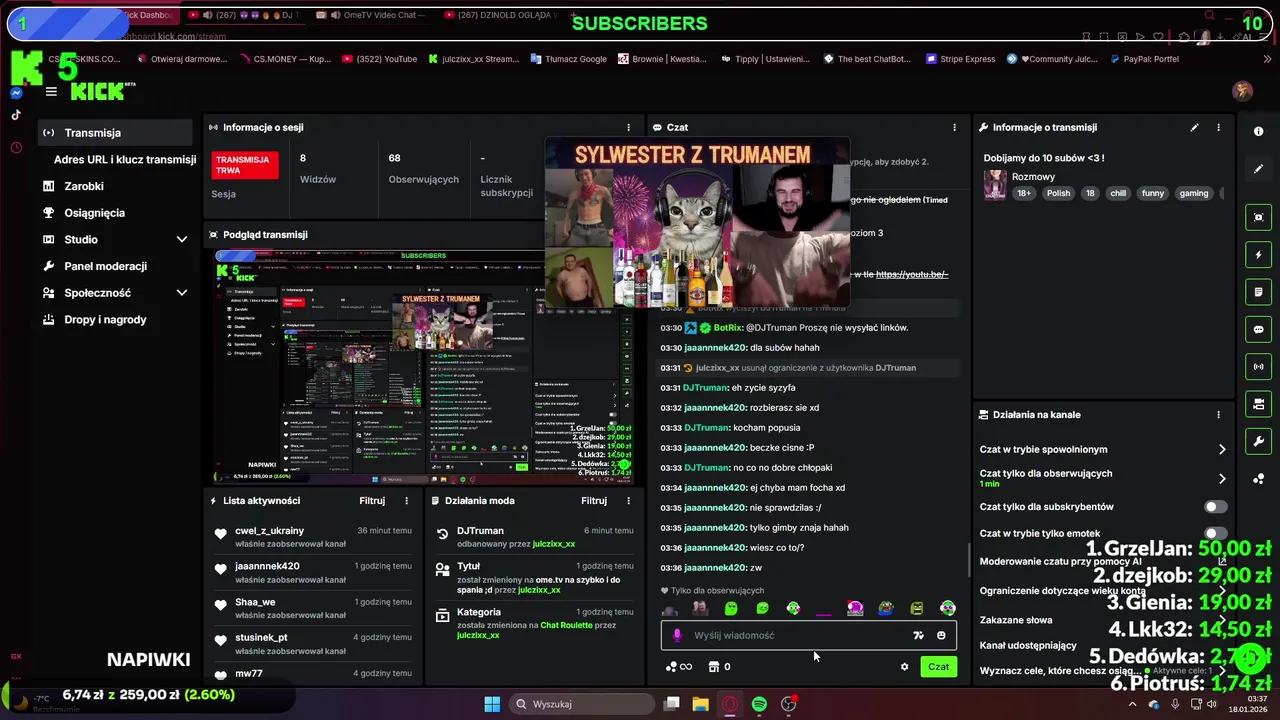
Task: Select Transmisja in the left menu
Action: [x=116, y=133]
